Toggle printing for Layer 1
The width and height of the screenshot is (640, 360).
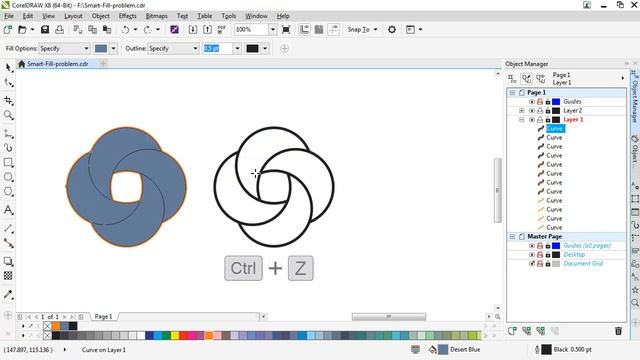pos(540,120)
